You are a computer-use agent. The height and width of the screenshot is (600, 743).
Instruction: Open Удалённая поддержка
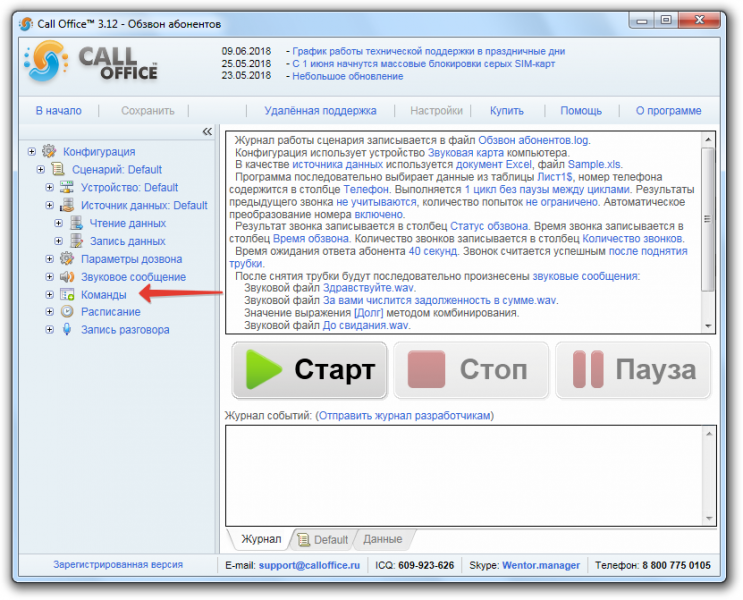(320, 111)
